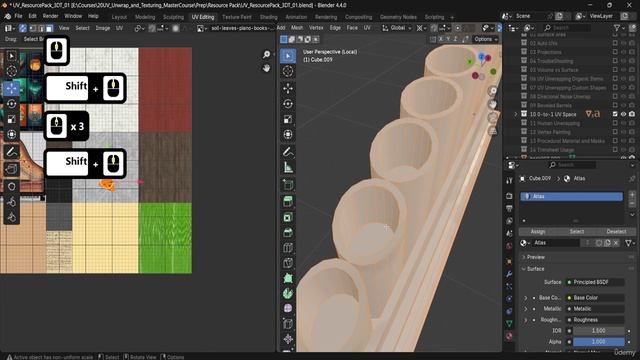
Task: Select the Cursor tool in UV editor toolbar
Action: tap(11, 71)
